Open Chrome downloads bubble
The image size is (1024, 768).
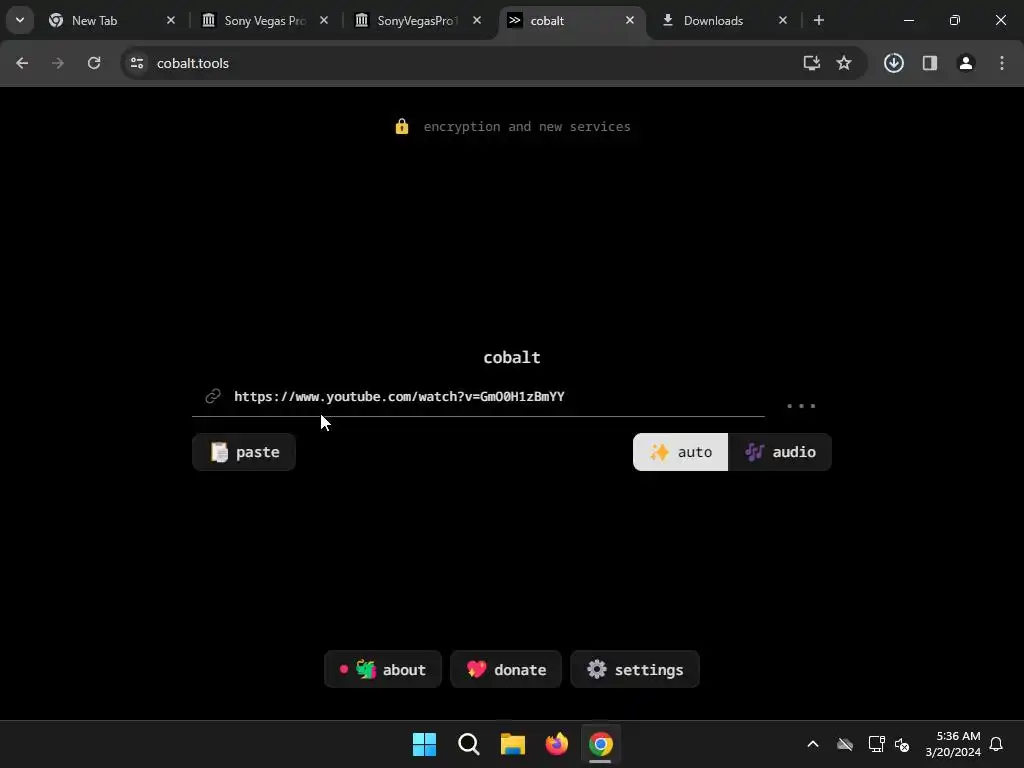[x=894, y=63]
